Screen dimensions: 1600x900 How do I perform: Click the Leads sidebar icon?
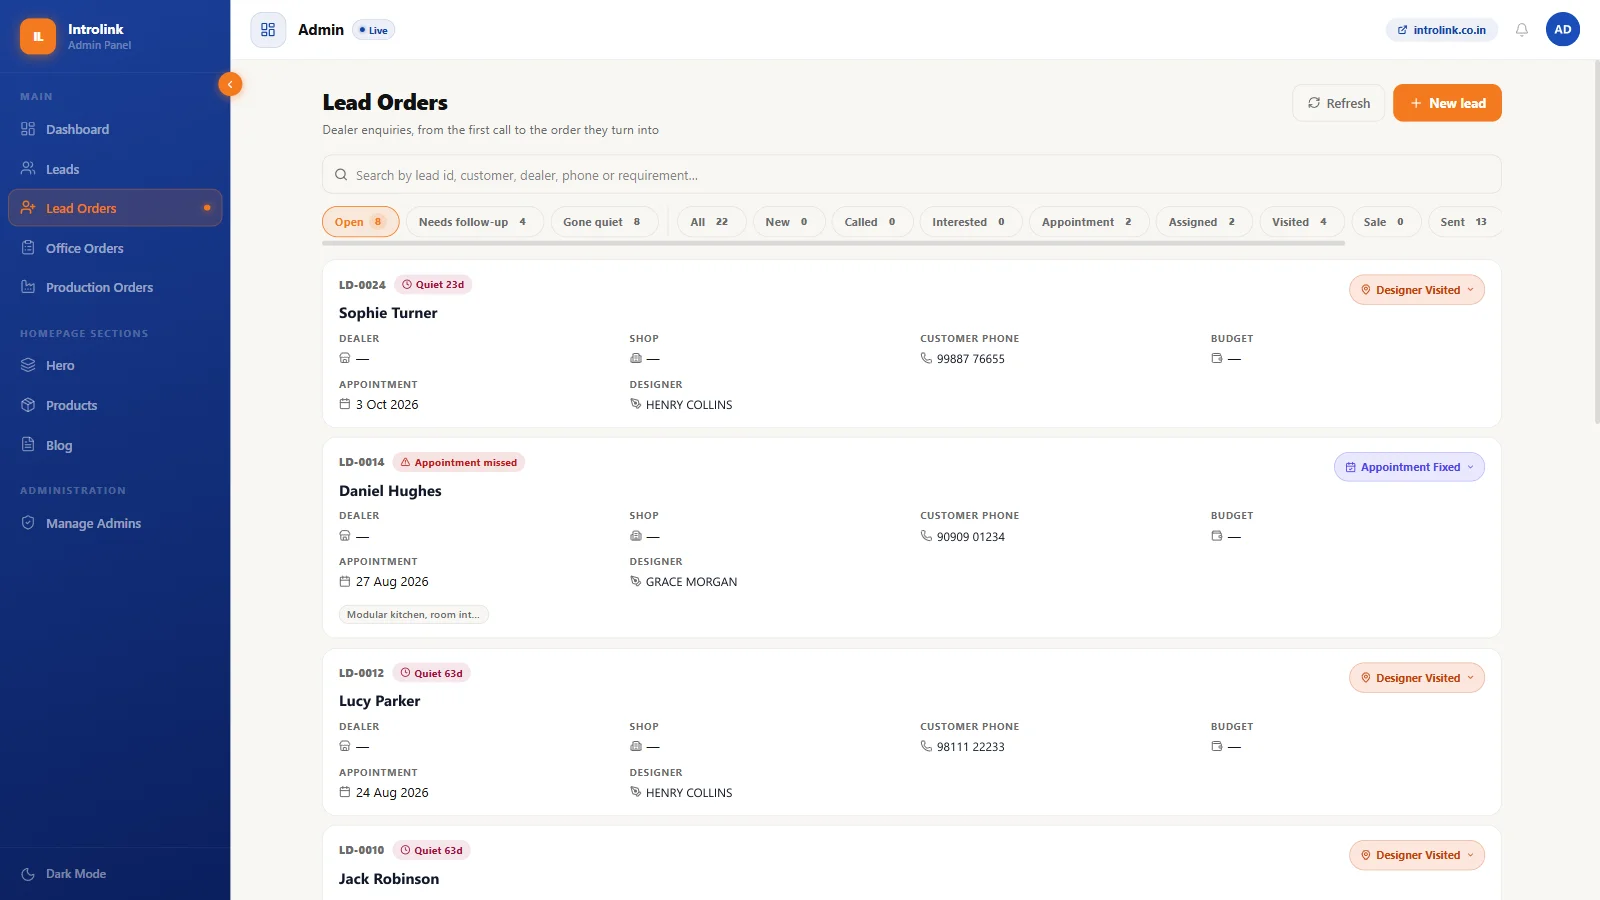click(28, 169)
